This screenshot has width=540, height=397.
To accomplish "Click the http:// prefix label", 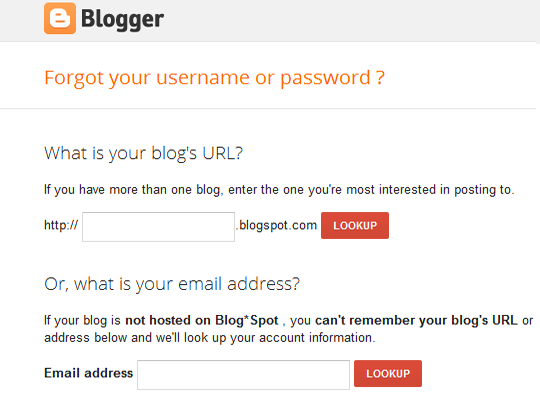I will point(61,226).
